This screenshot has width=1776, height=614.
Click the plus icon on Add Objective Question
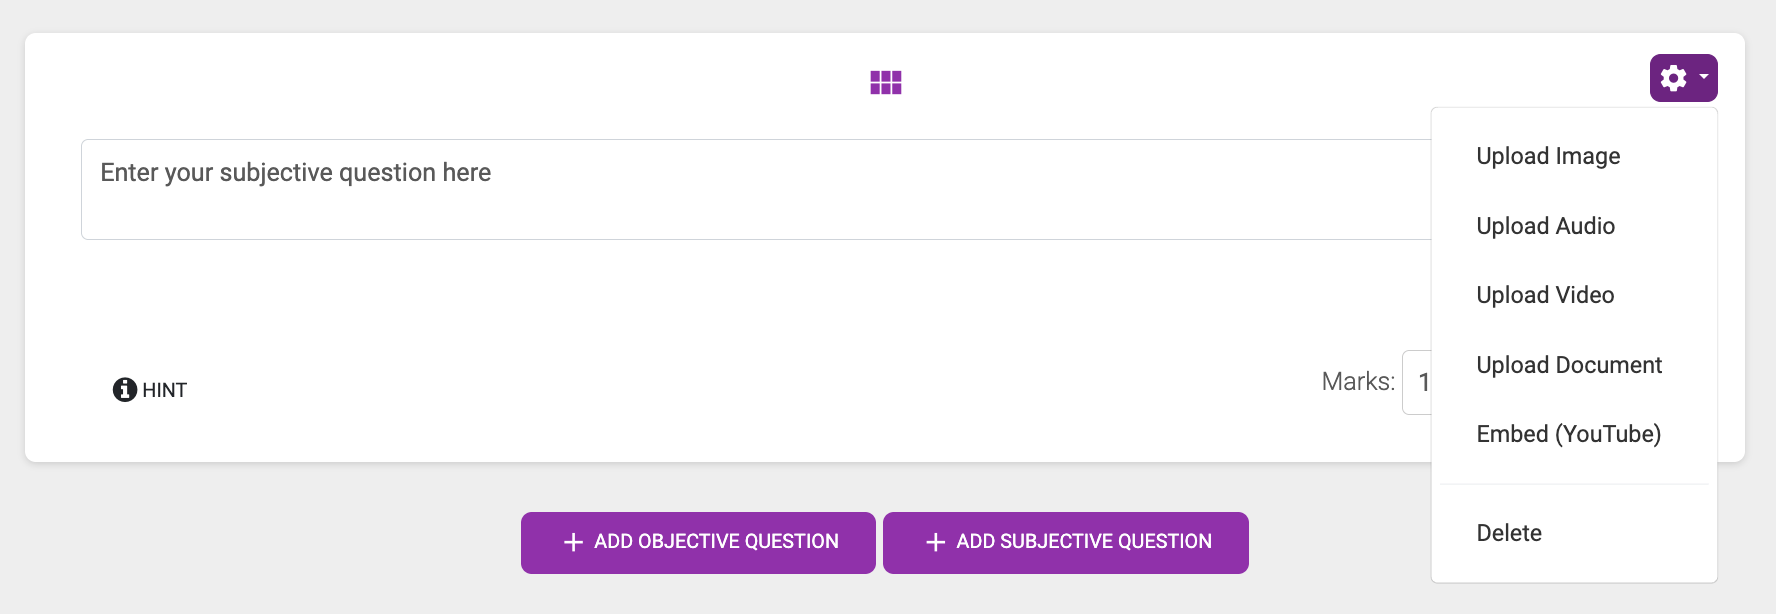point(573,542)
